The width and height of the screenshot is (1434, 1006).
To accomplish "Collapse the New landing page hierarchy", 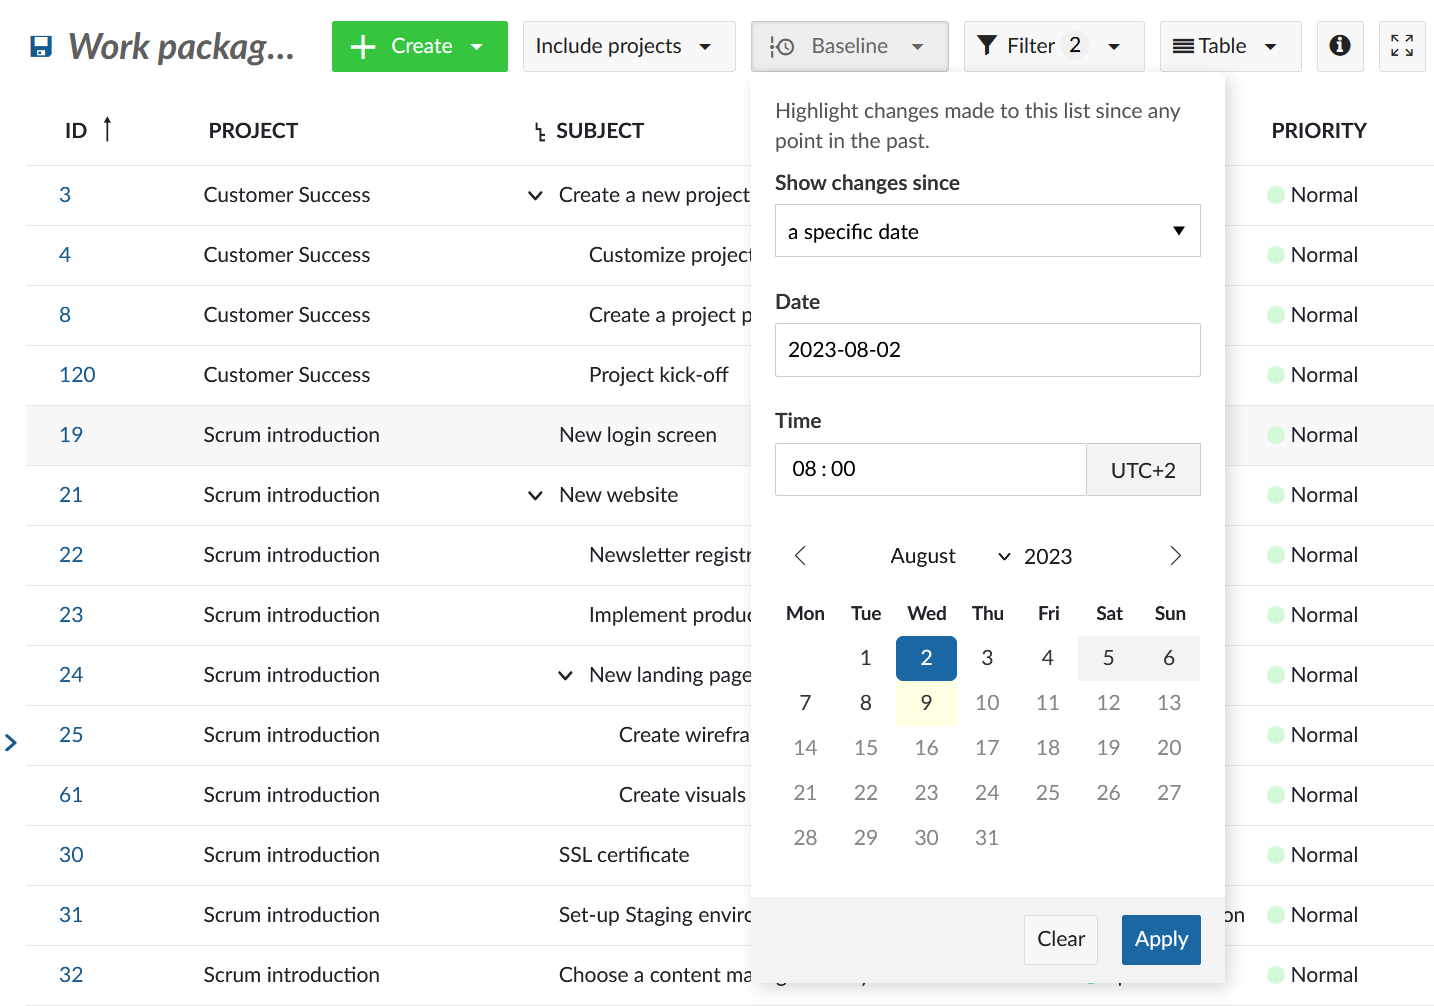I will [566, 675].
